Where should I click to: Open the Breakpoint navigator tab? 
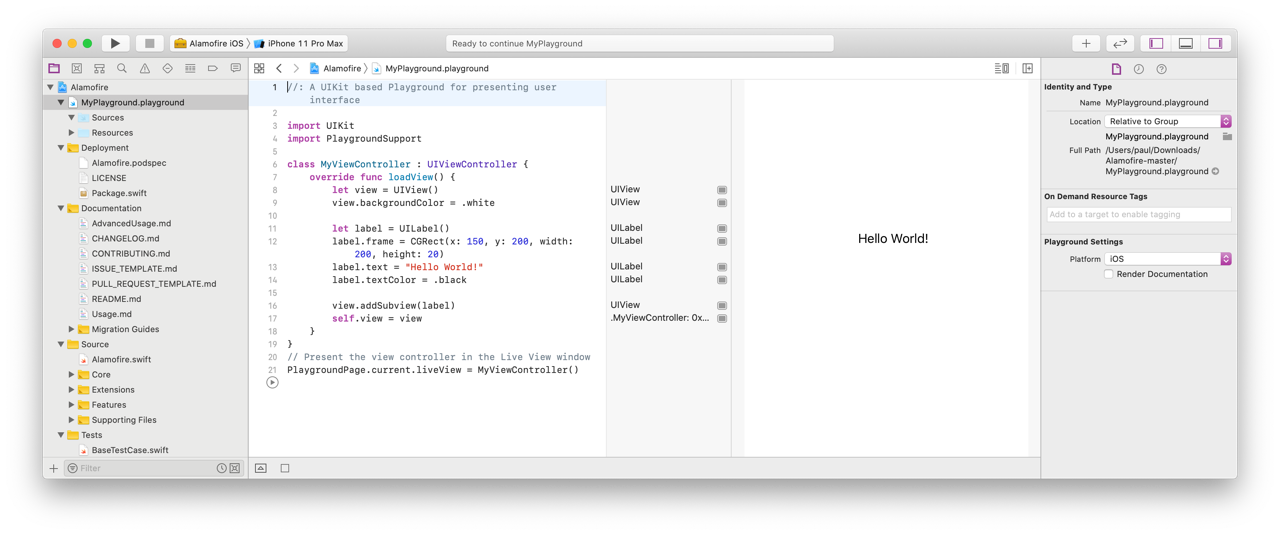[x=212, y=68]
